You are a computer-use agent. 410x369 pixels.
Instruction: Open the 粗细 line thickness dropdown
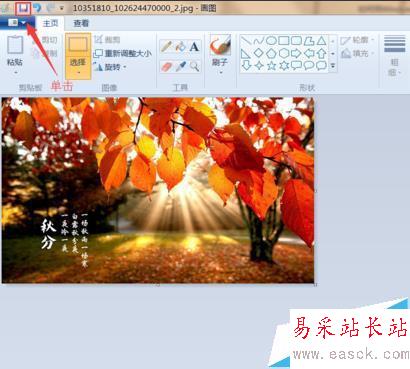394,56
